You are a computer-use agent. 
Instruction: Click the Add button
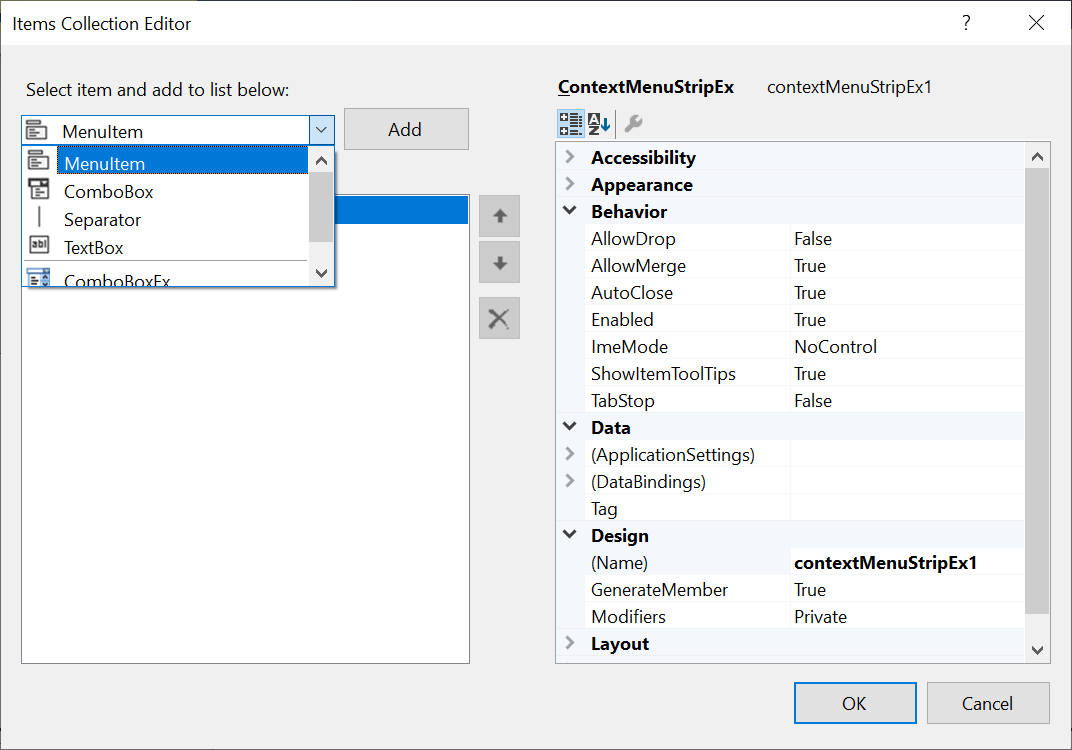coord(406,128)
